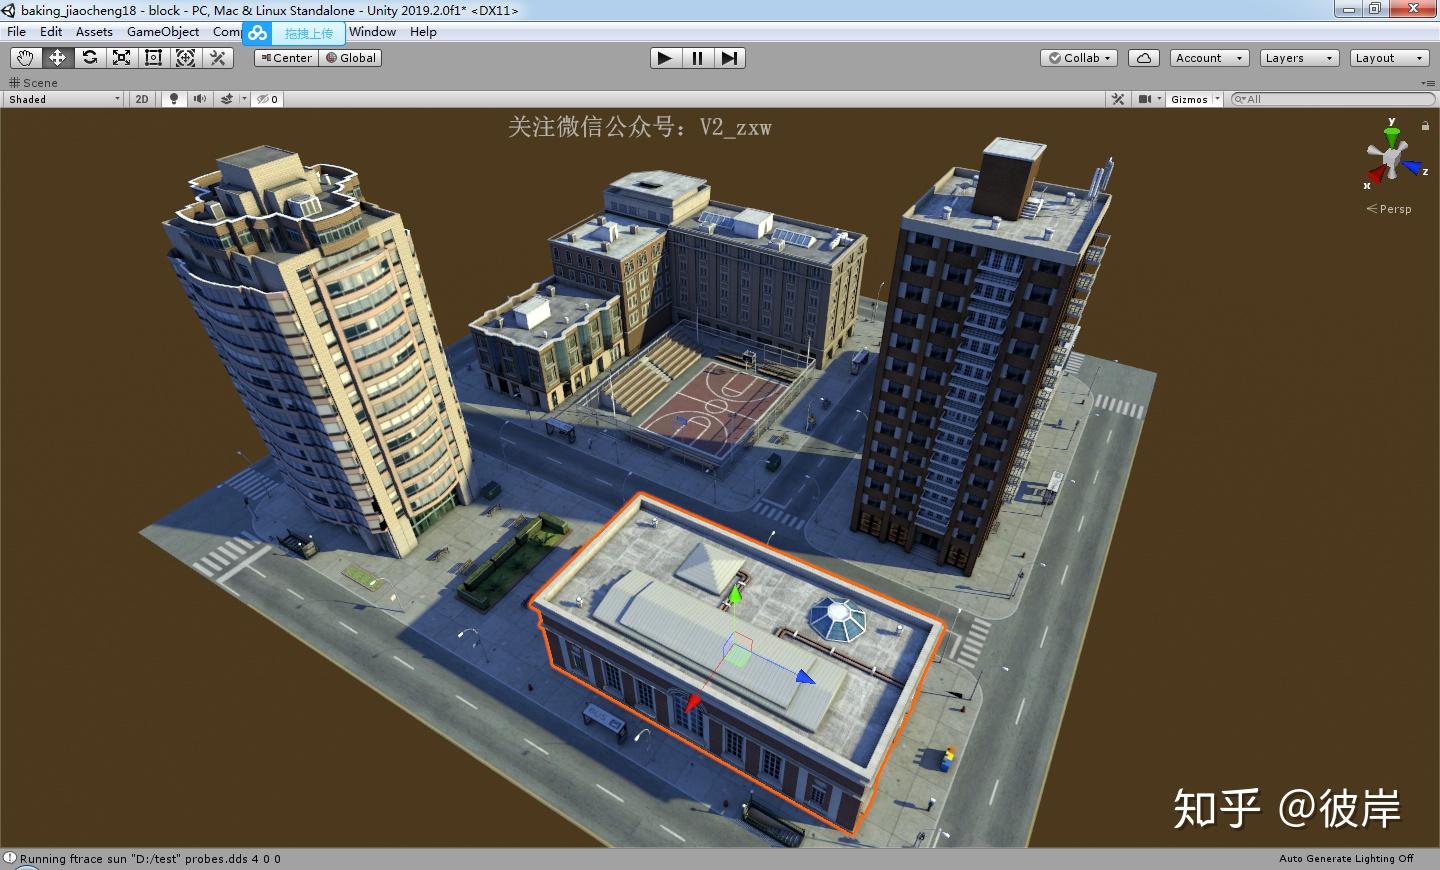Click the Baidu cloud upload icon
This screenshot has width=1440, height=870.
258,33
